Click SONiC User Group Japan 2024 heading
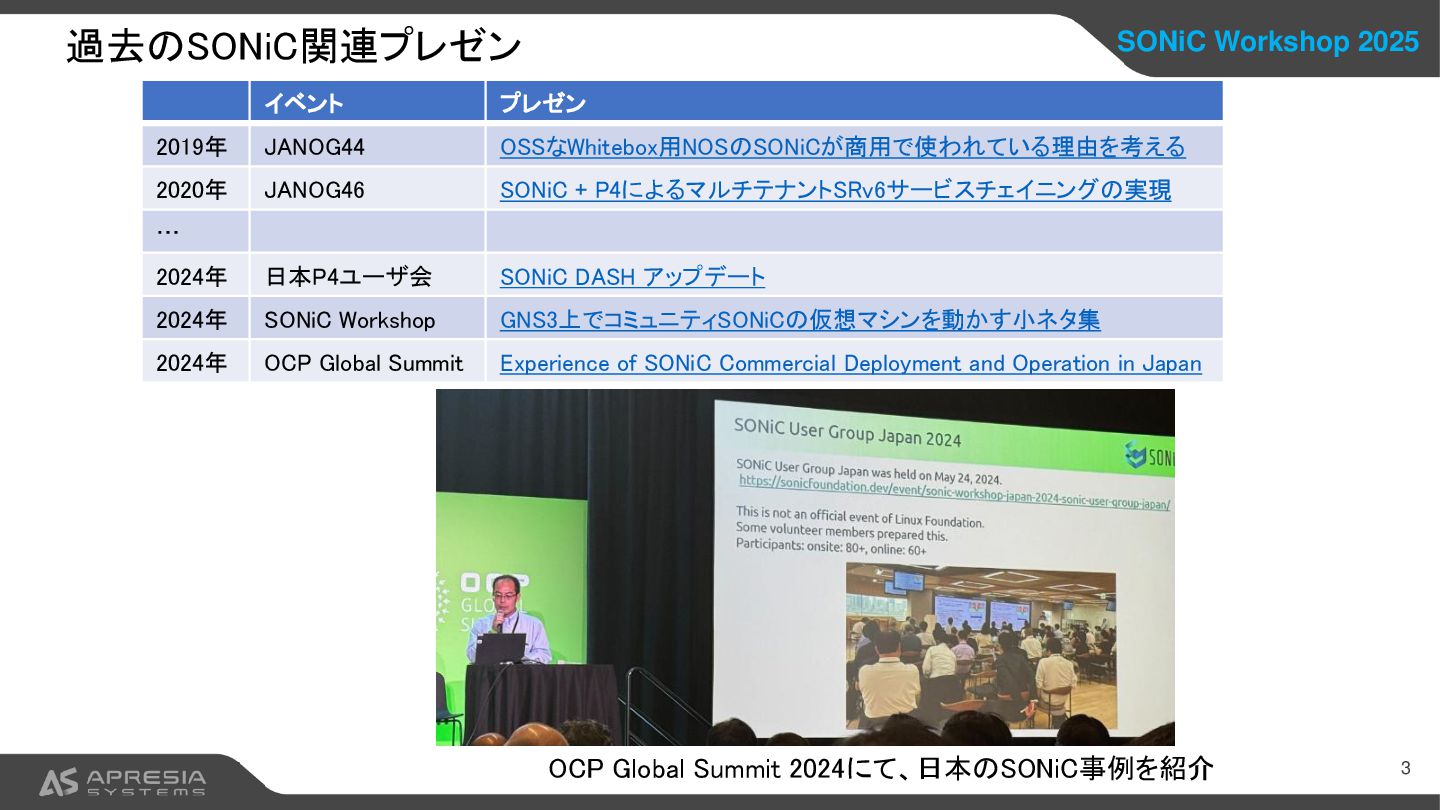1440x810 pixels. [847, 431]
